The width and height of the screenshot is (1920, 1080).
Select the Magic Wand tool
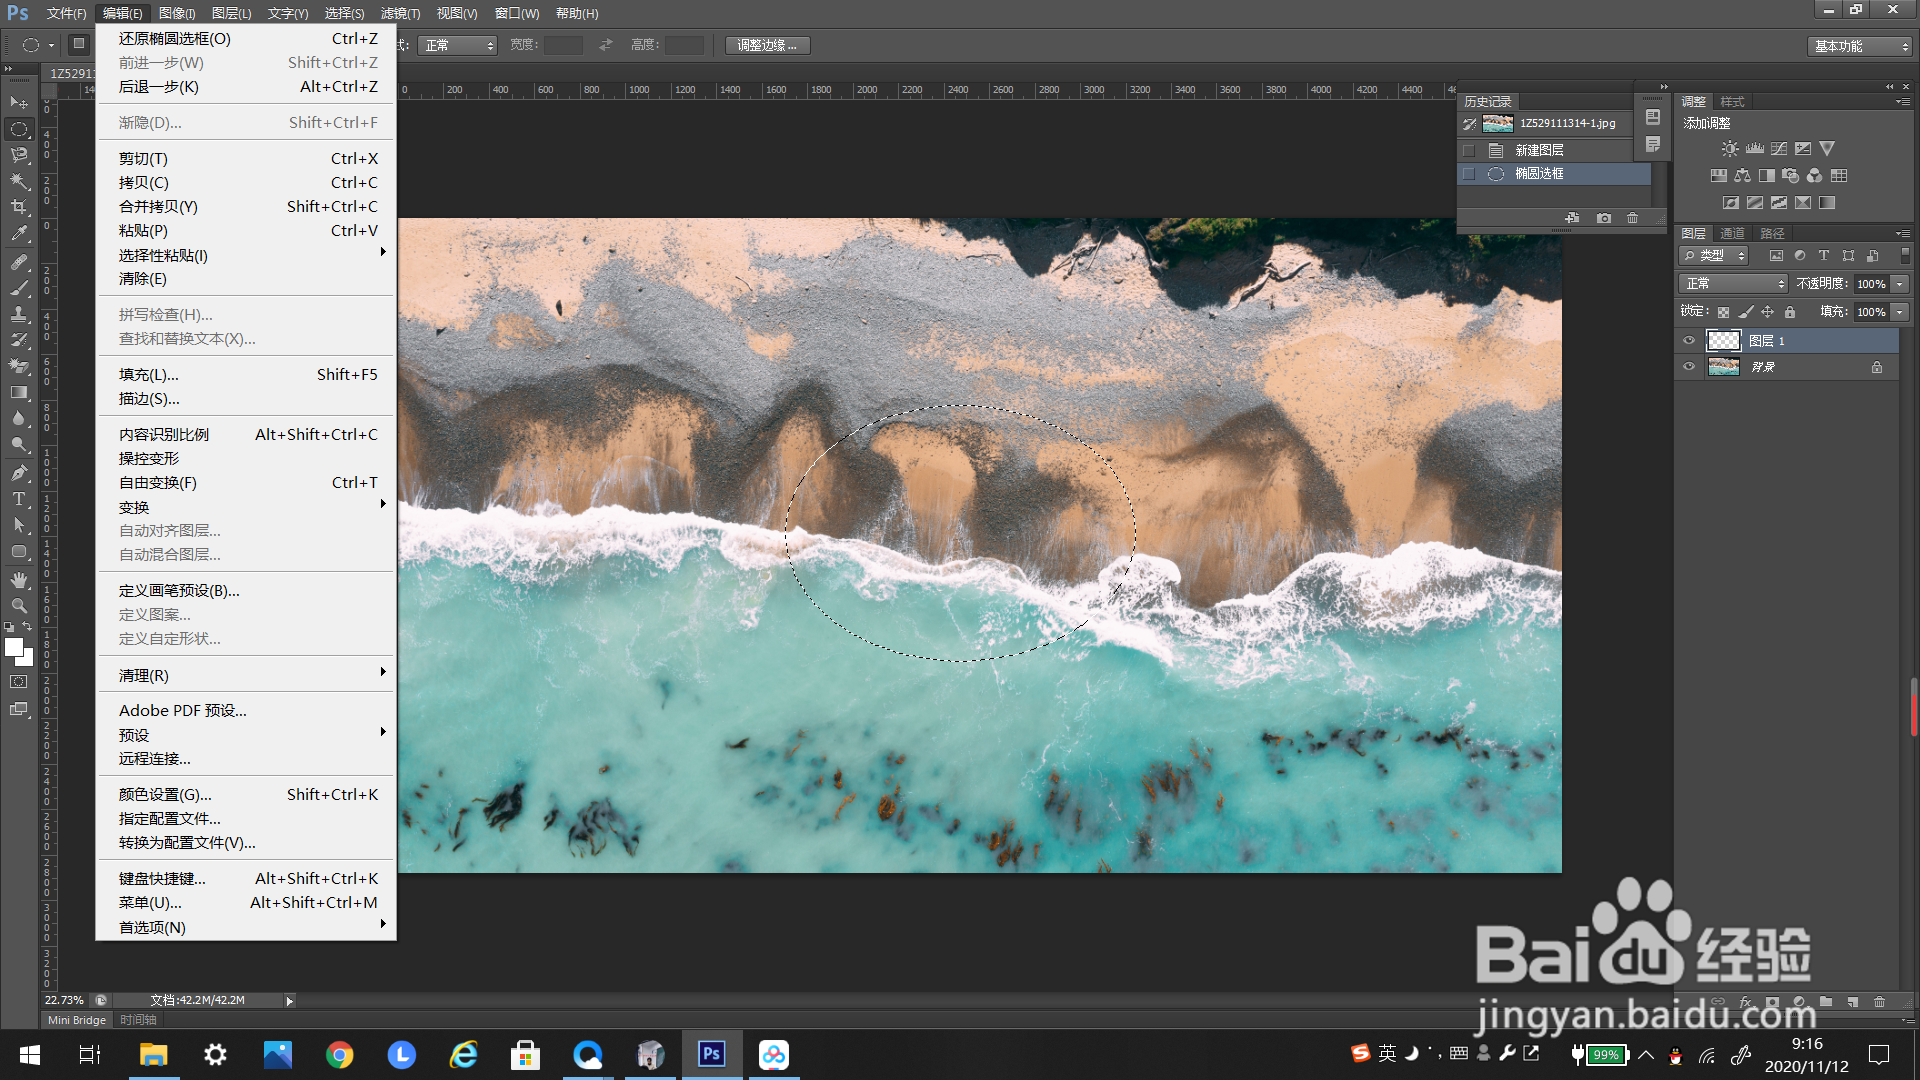pyautogui.click(x=19, y=181)
